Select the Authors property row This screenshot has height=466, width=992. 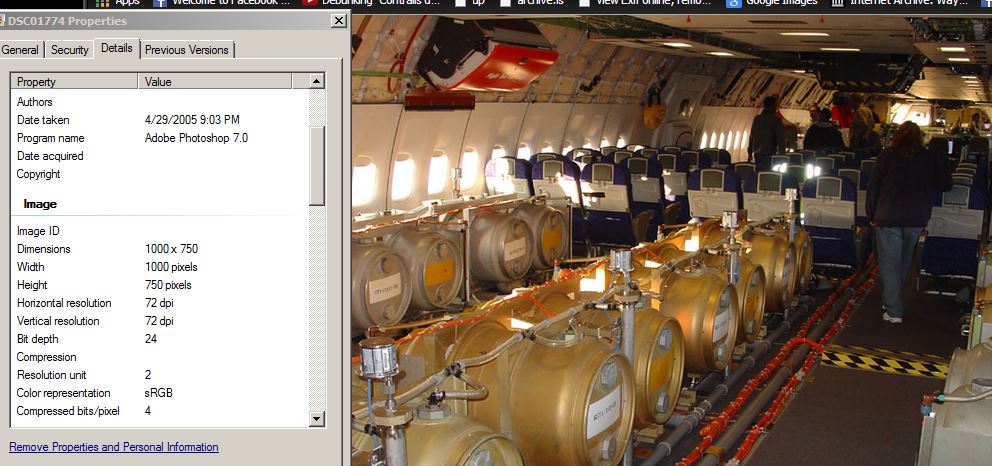point(36,102)
